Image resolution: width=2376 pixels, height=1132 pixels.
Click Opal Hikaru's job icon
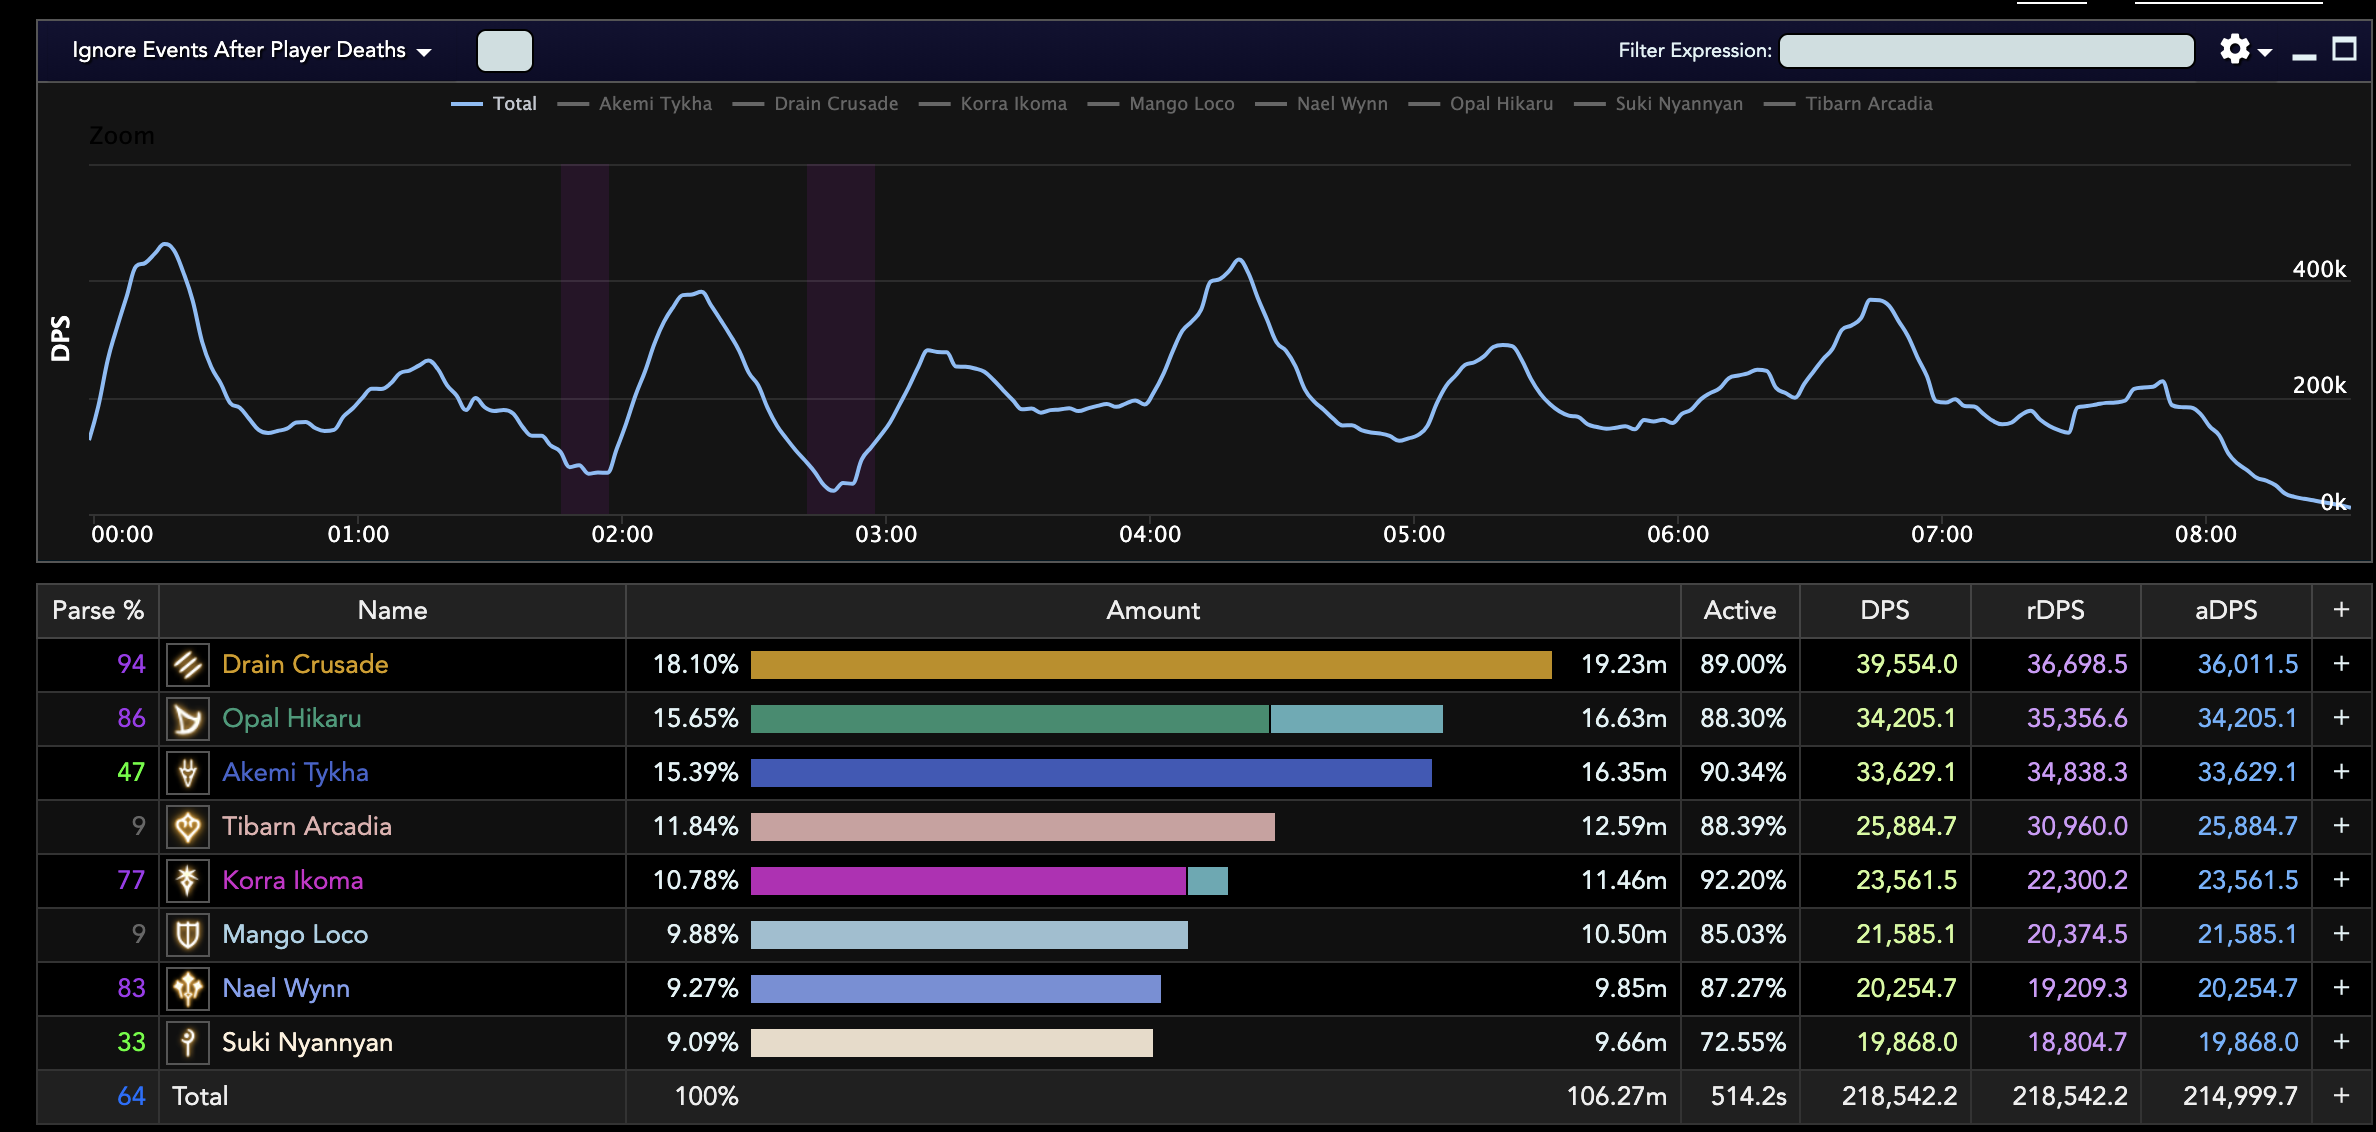point(188,719)
